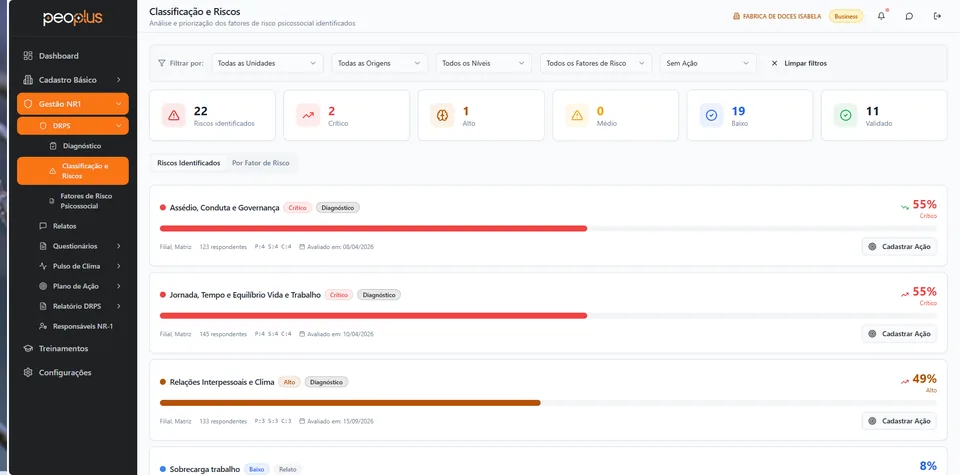
Task: Click the FABRICA DE DOCES ISABELA company label
Action: tap(777, 17)
